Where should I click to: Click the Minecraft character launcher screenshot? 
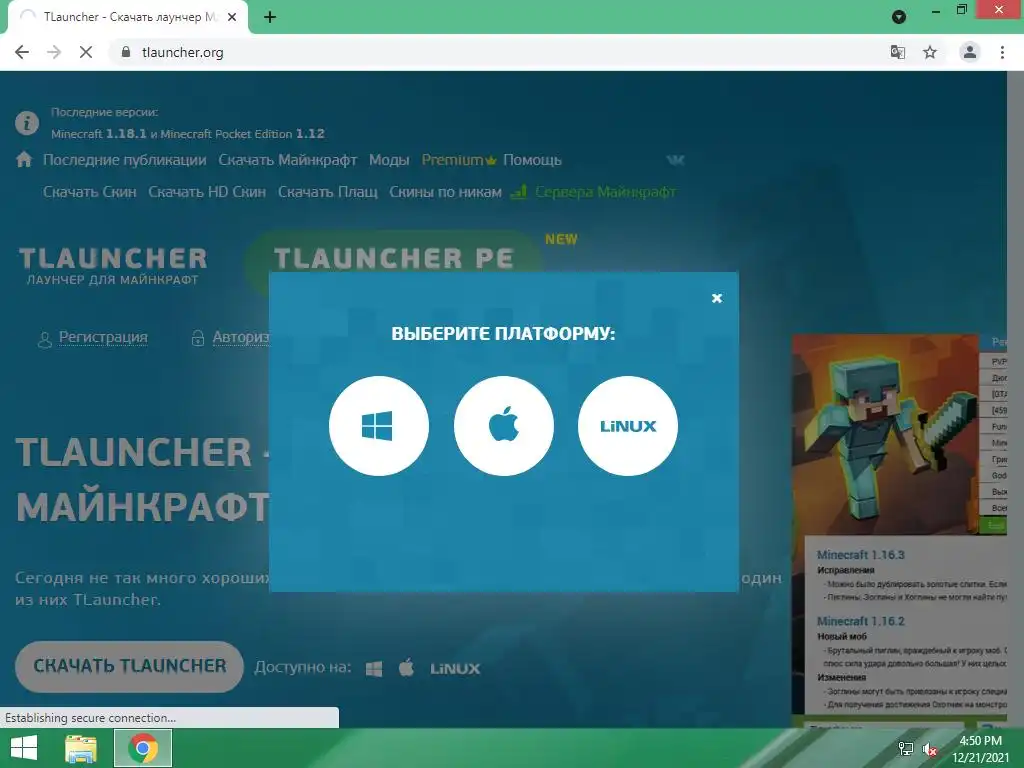[x=885, y=435]
